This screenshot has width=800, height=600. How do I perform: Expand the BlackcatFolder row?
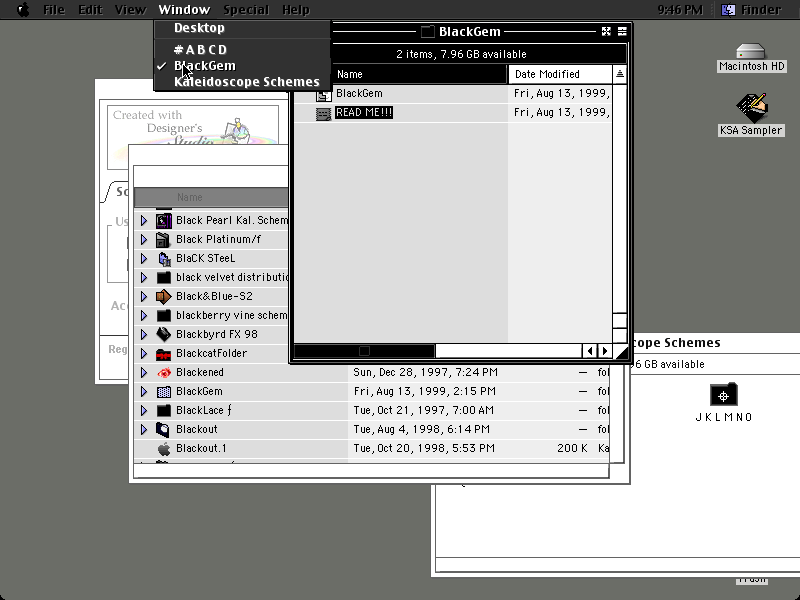click(x=144, y=354)
